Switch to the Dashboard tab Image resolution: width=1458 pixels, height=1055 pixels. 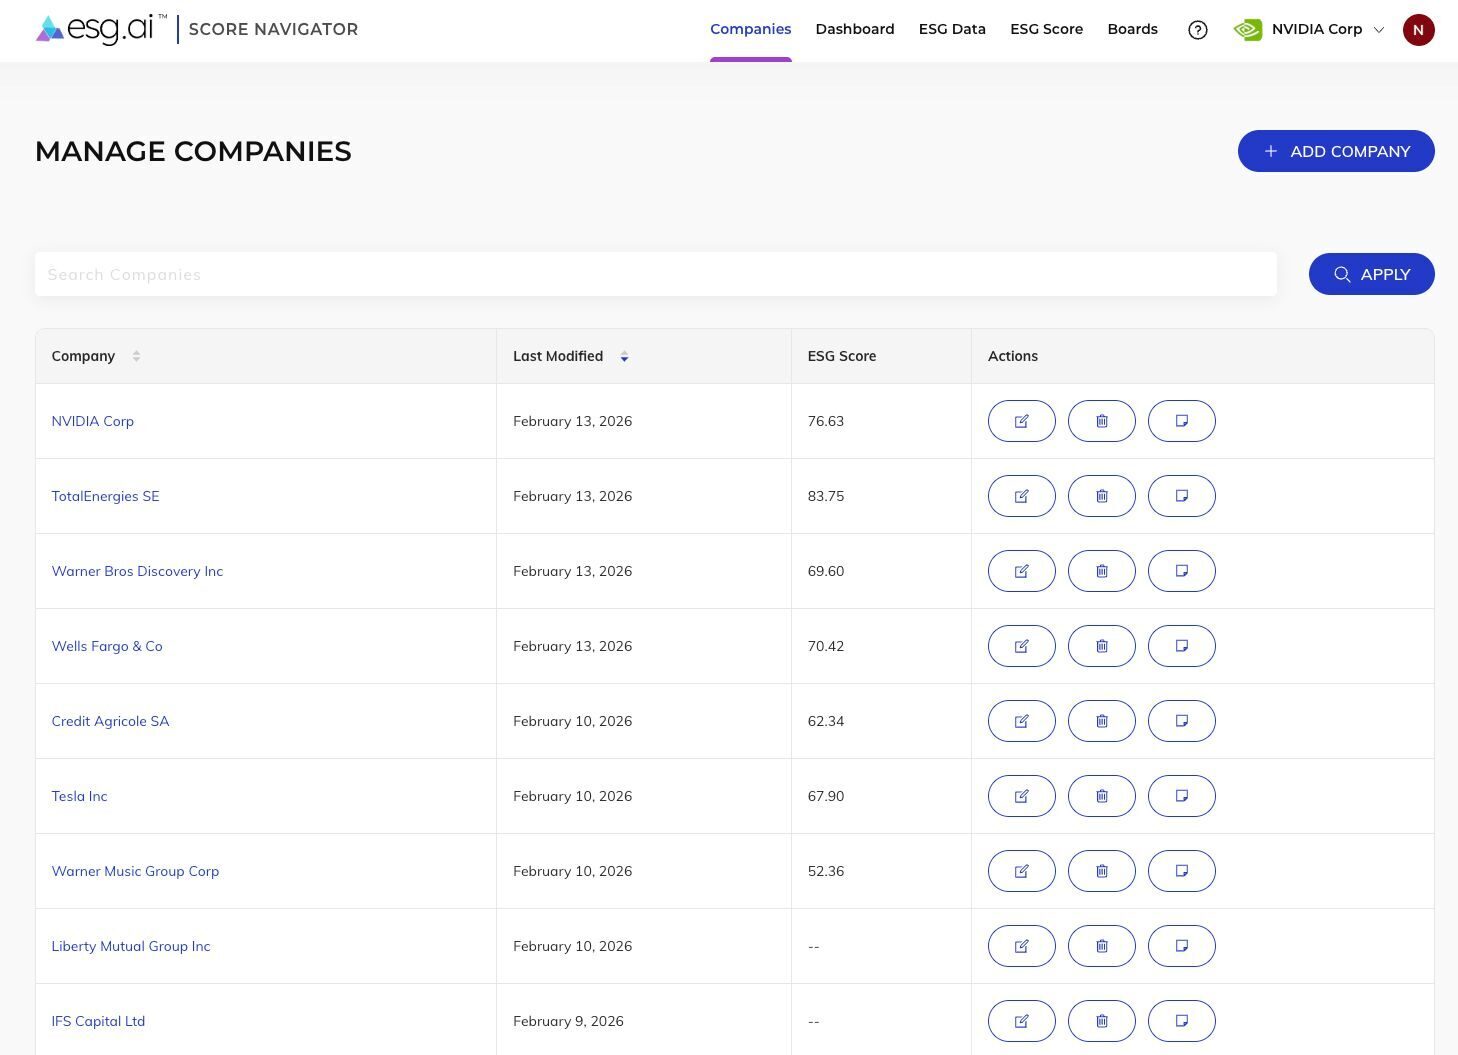854,30
